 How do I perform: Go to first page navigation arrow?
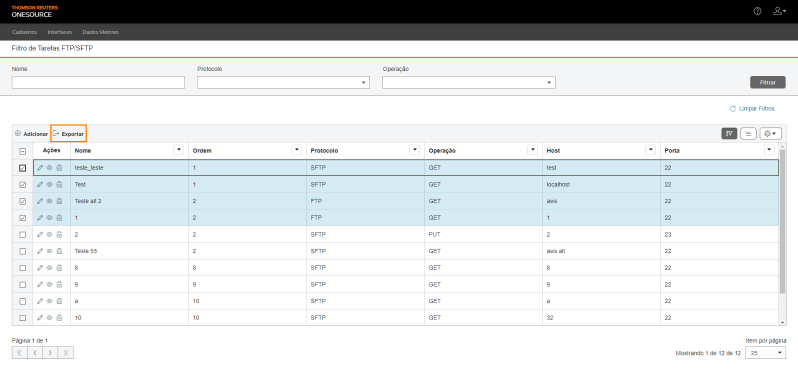click(x=19, y=353)
